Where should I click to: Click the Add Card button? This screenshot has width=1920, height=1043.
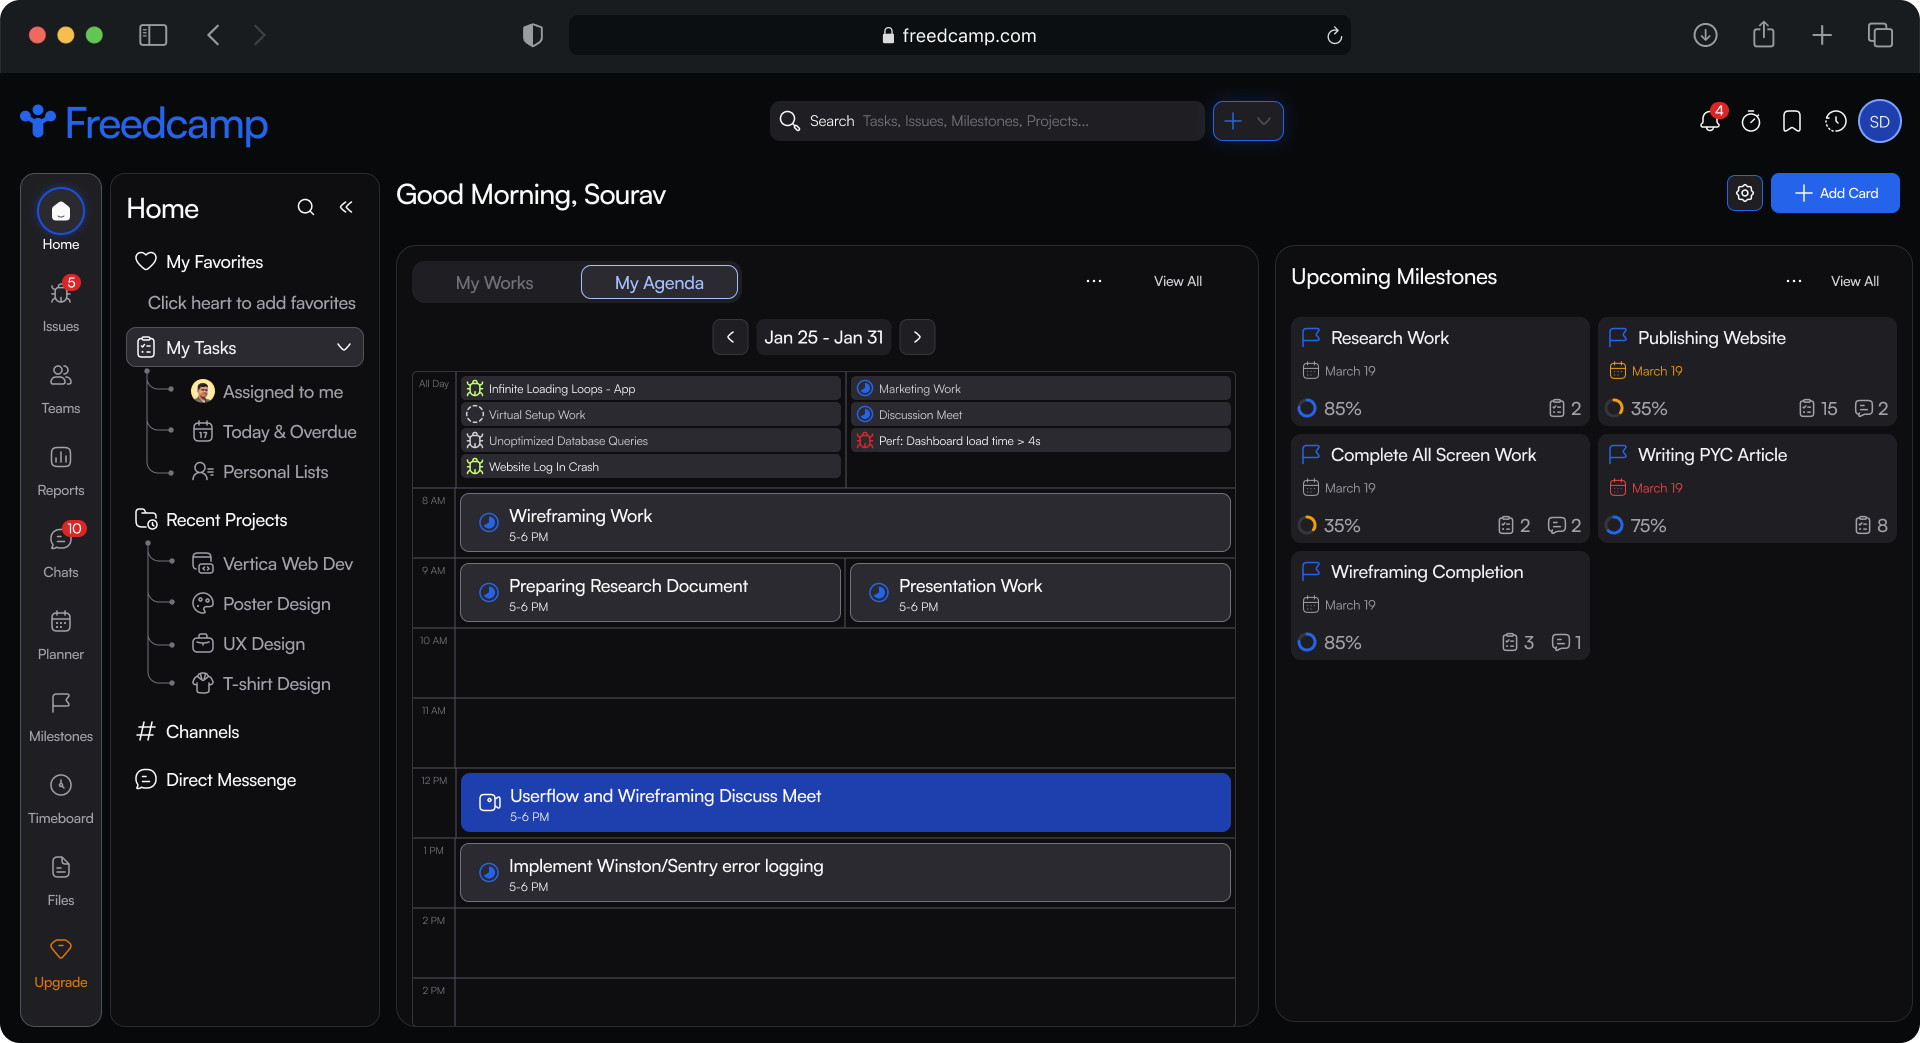tap(1835, 193)
